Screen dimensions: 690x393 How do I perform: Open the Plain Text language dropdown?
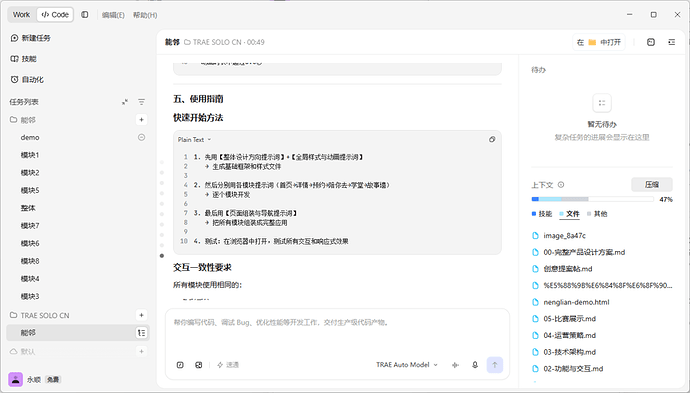coord(195,140)
